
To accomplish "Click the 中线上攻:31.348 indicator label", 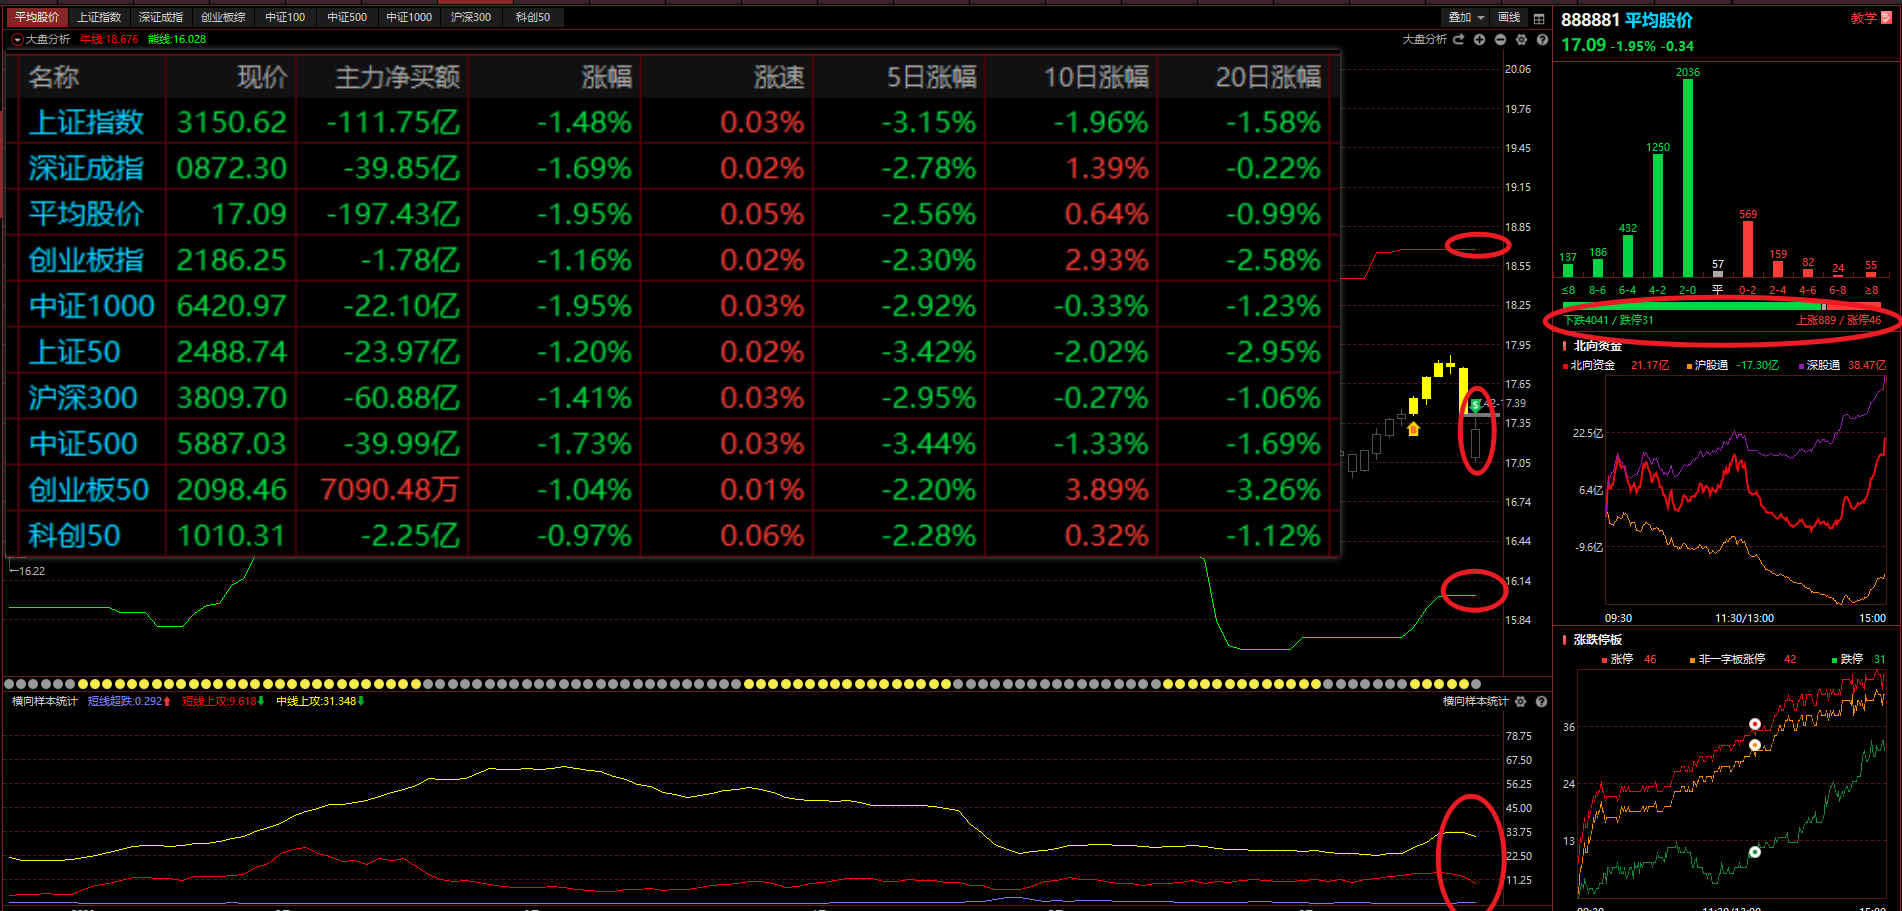I will click(320, 701).
